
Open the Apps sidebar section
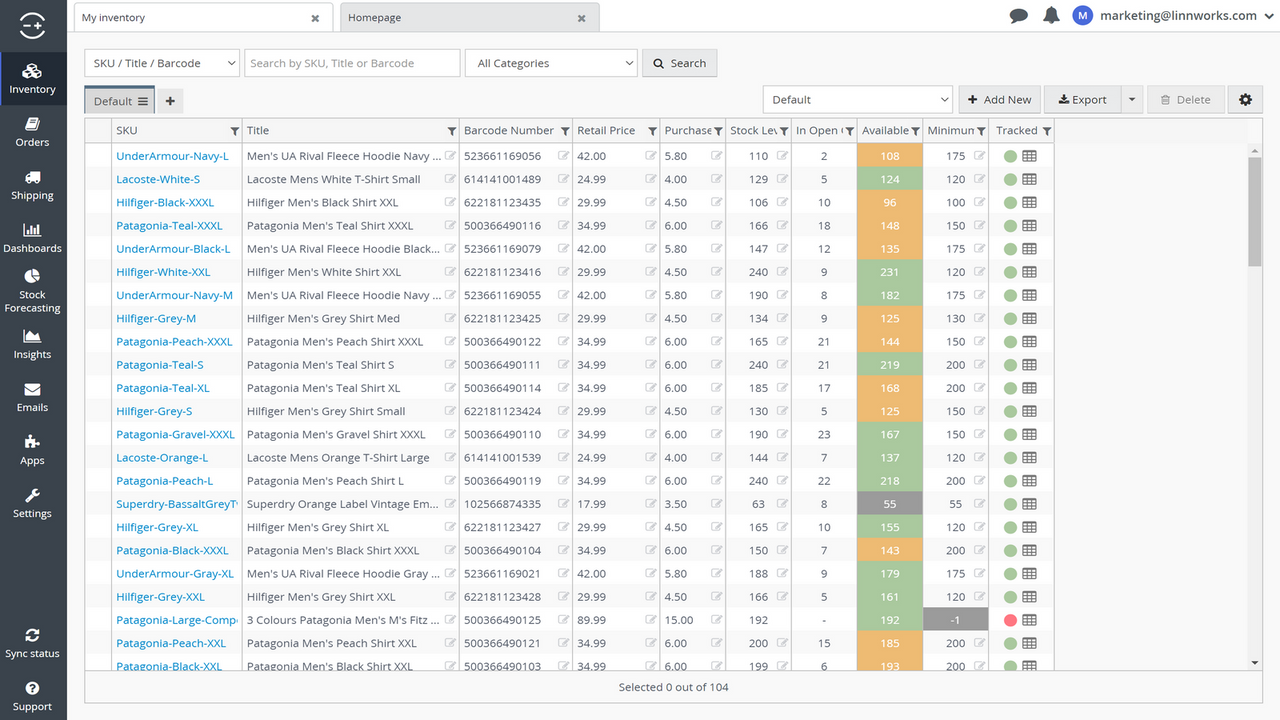coord(33,450)
